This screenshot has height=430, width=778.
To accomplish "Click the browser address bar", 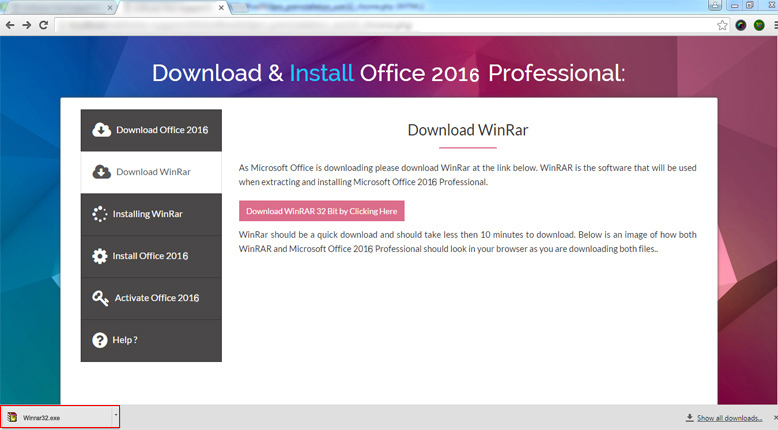I will tap(380, 25).
